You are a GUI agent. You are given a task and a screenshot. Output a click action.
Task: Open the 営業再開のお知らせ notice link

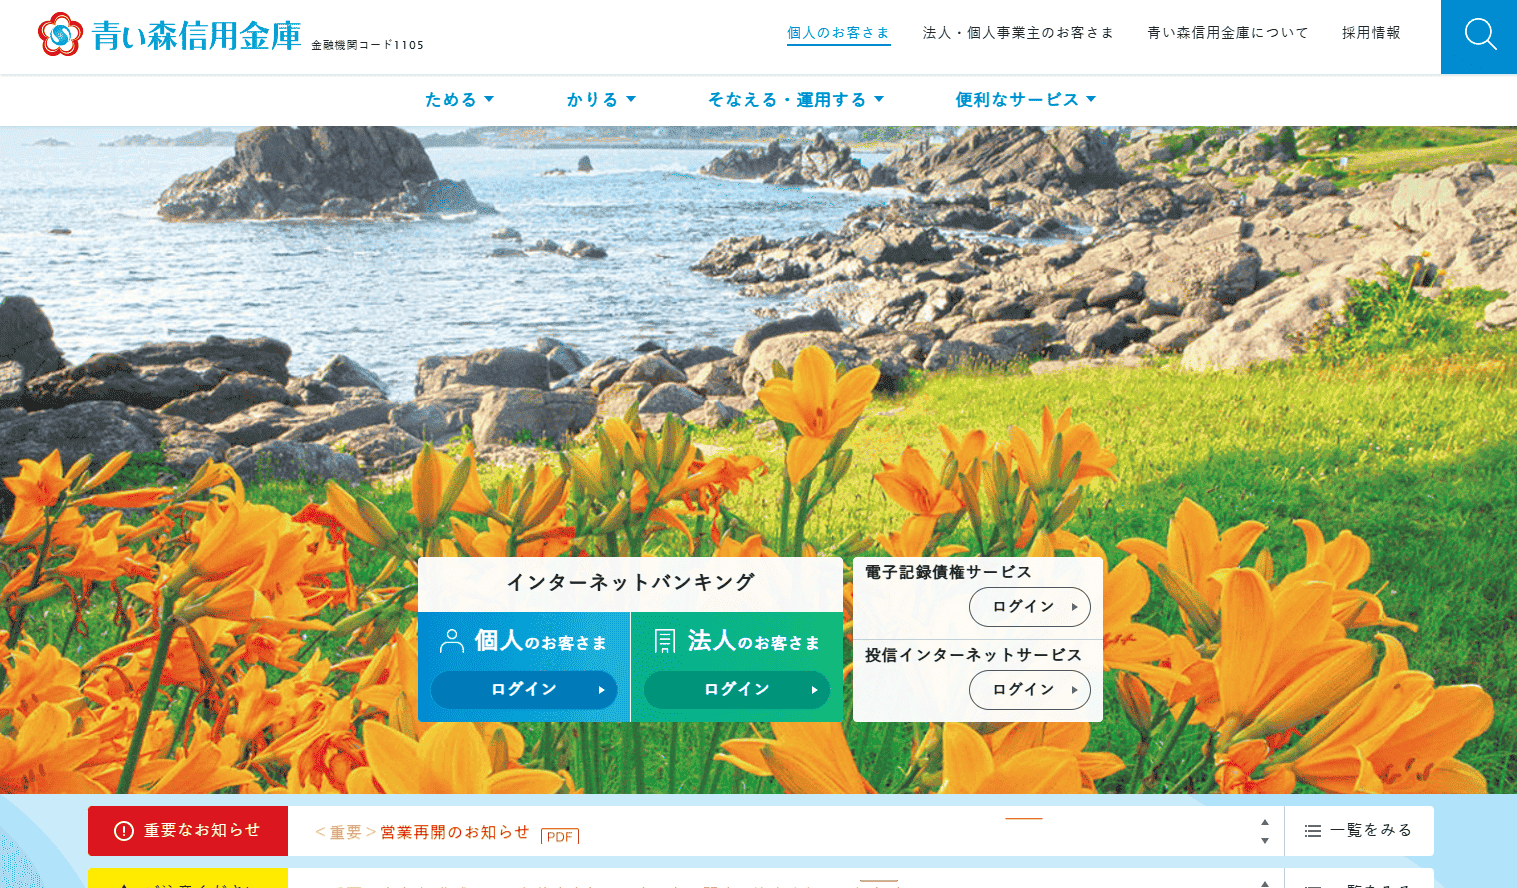tap(455, 832)
